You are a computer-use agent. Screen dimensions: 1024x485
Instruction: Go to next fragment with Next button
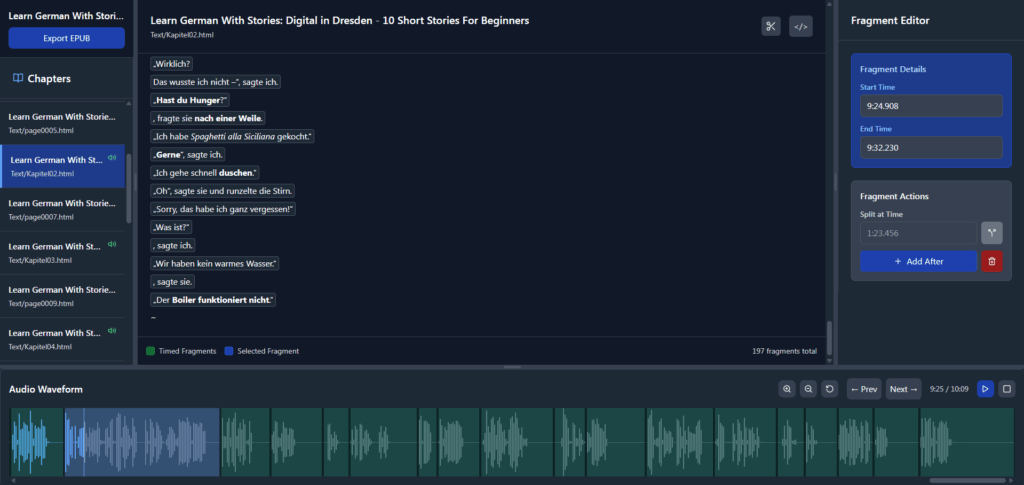coord(904,389)
